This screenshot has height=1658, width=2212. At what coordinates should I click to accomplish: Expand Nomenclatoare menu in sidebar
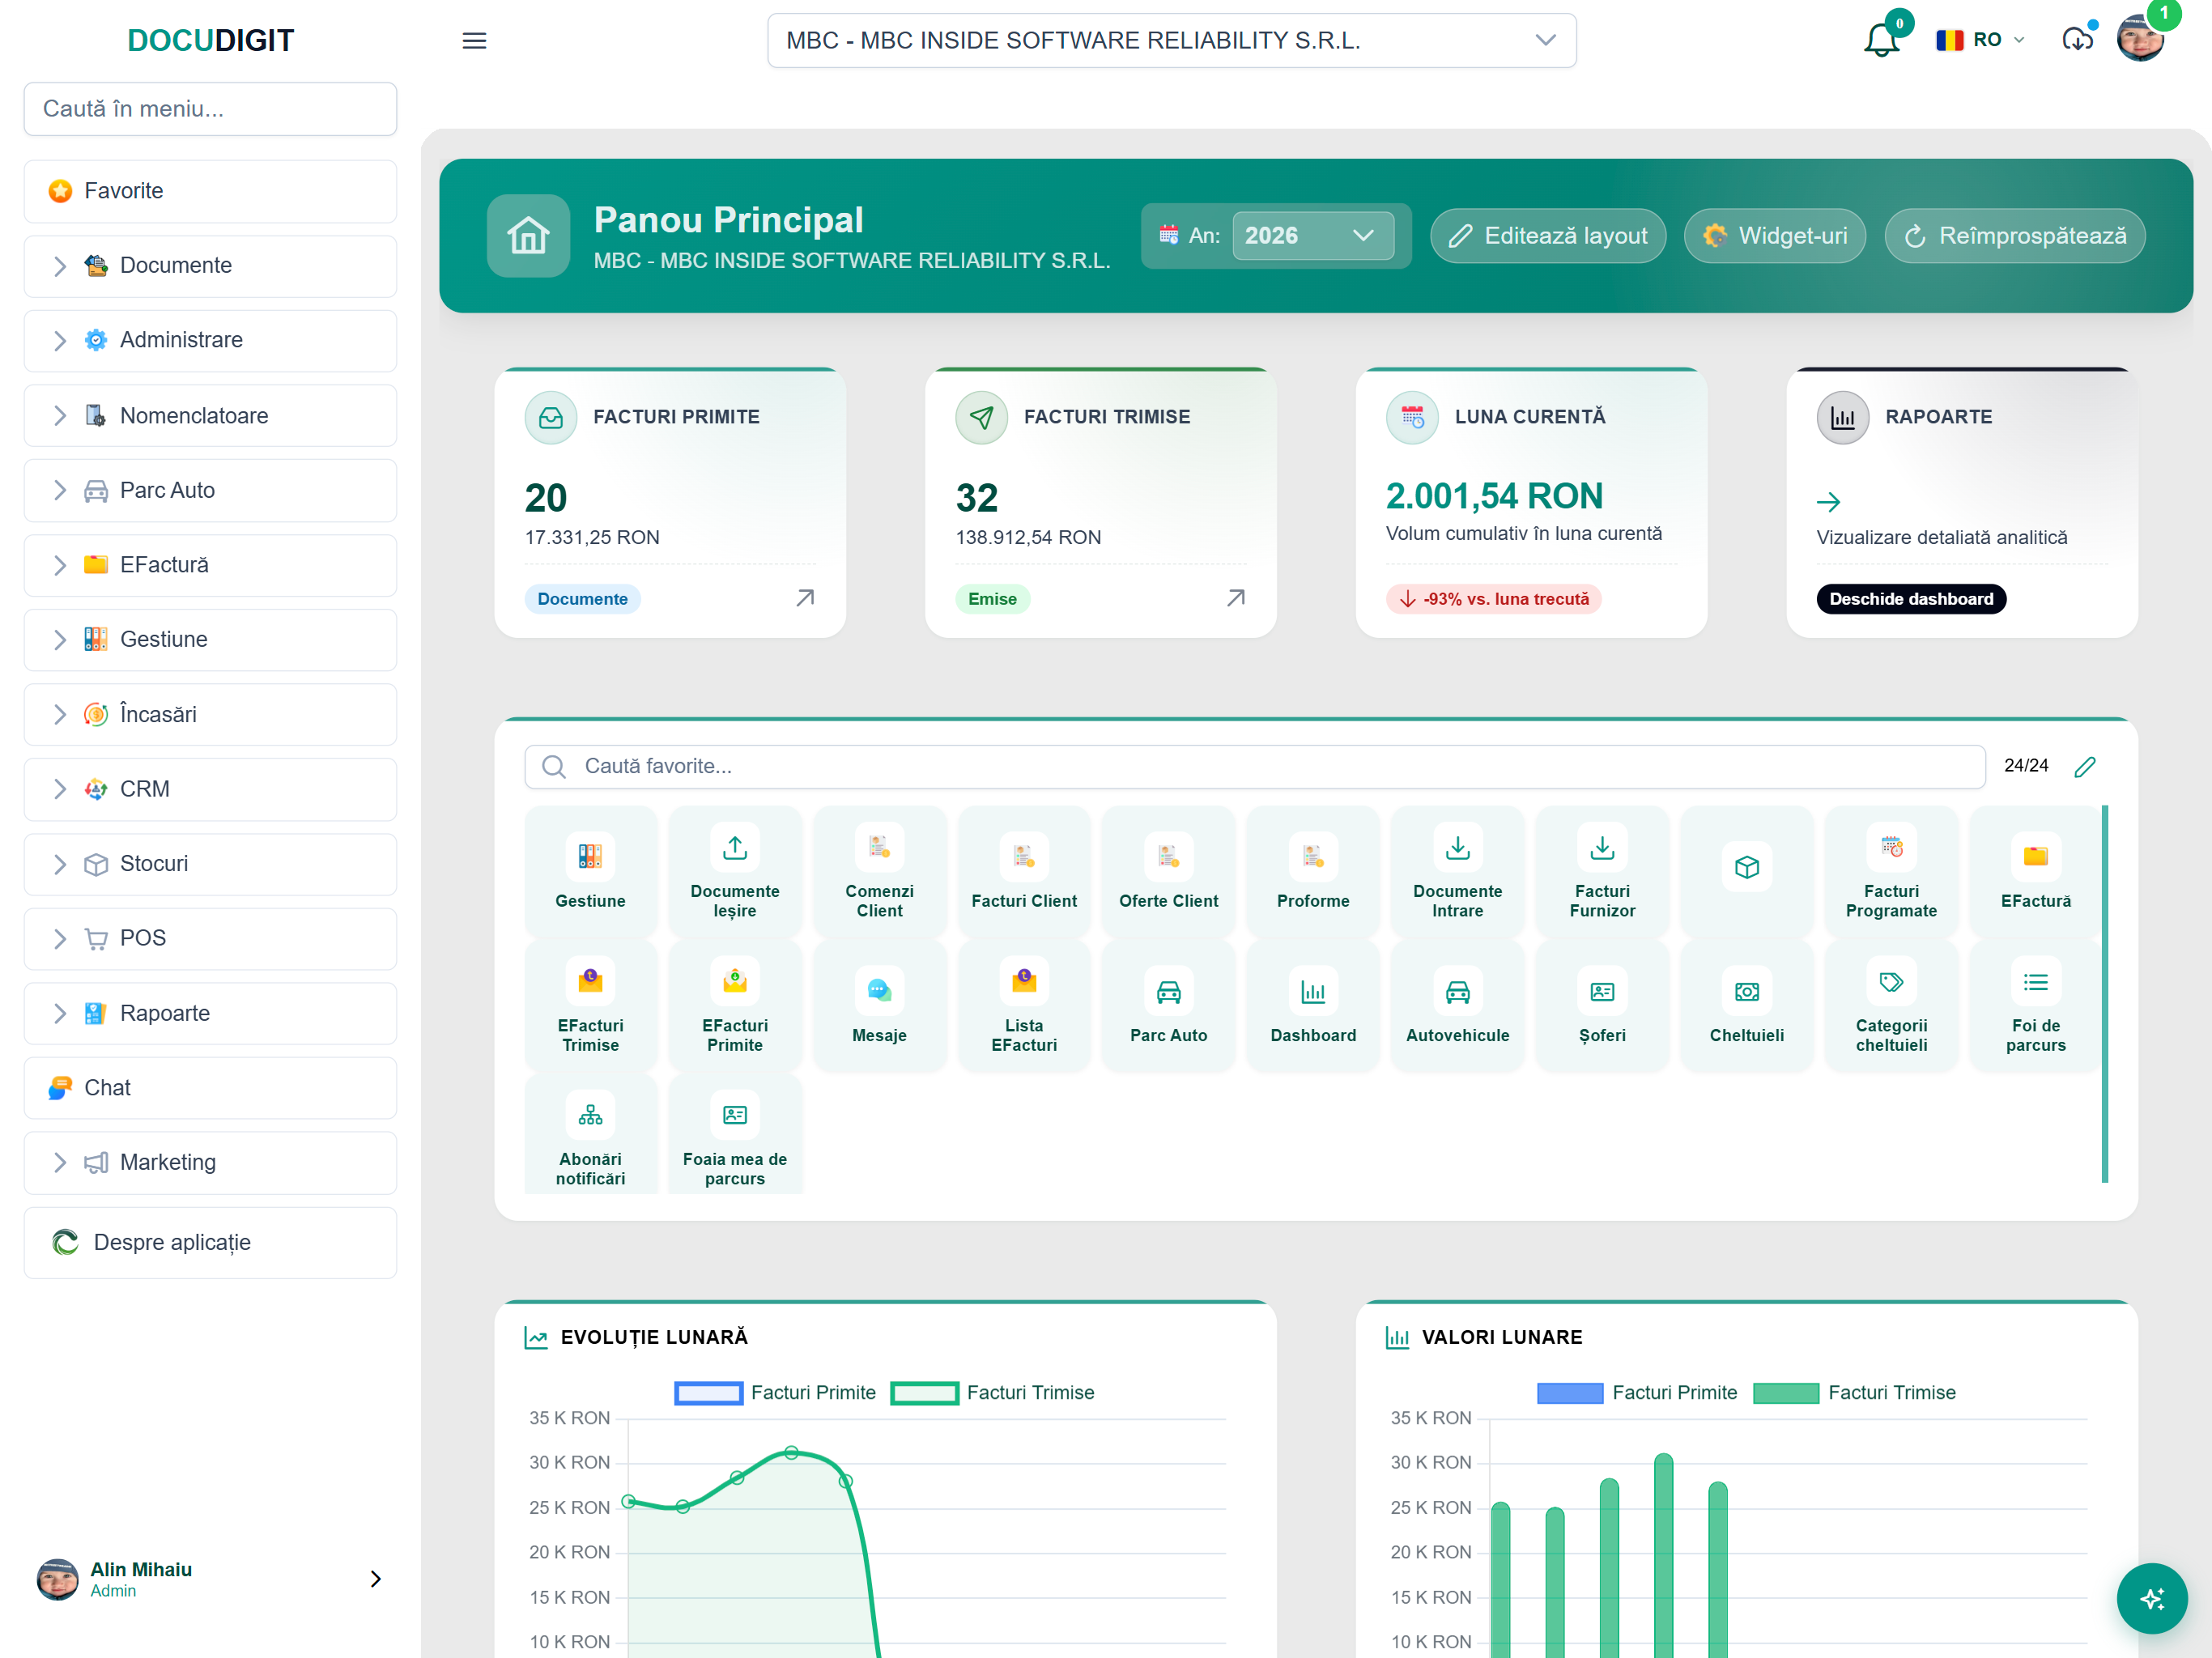pyautogui.click(x=210, y=415)
